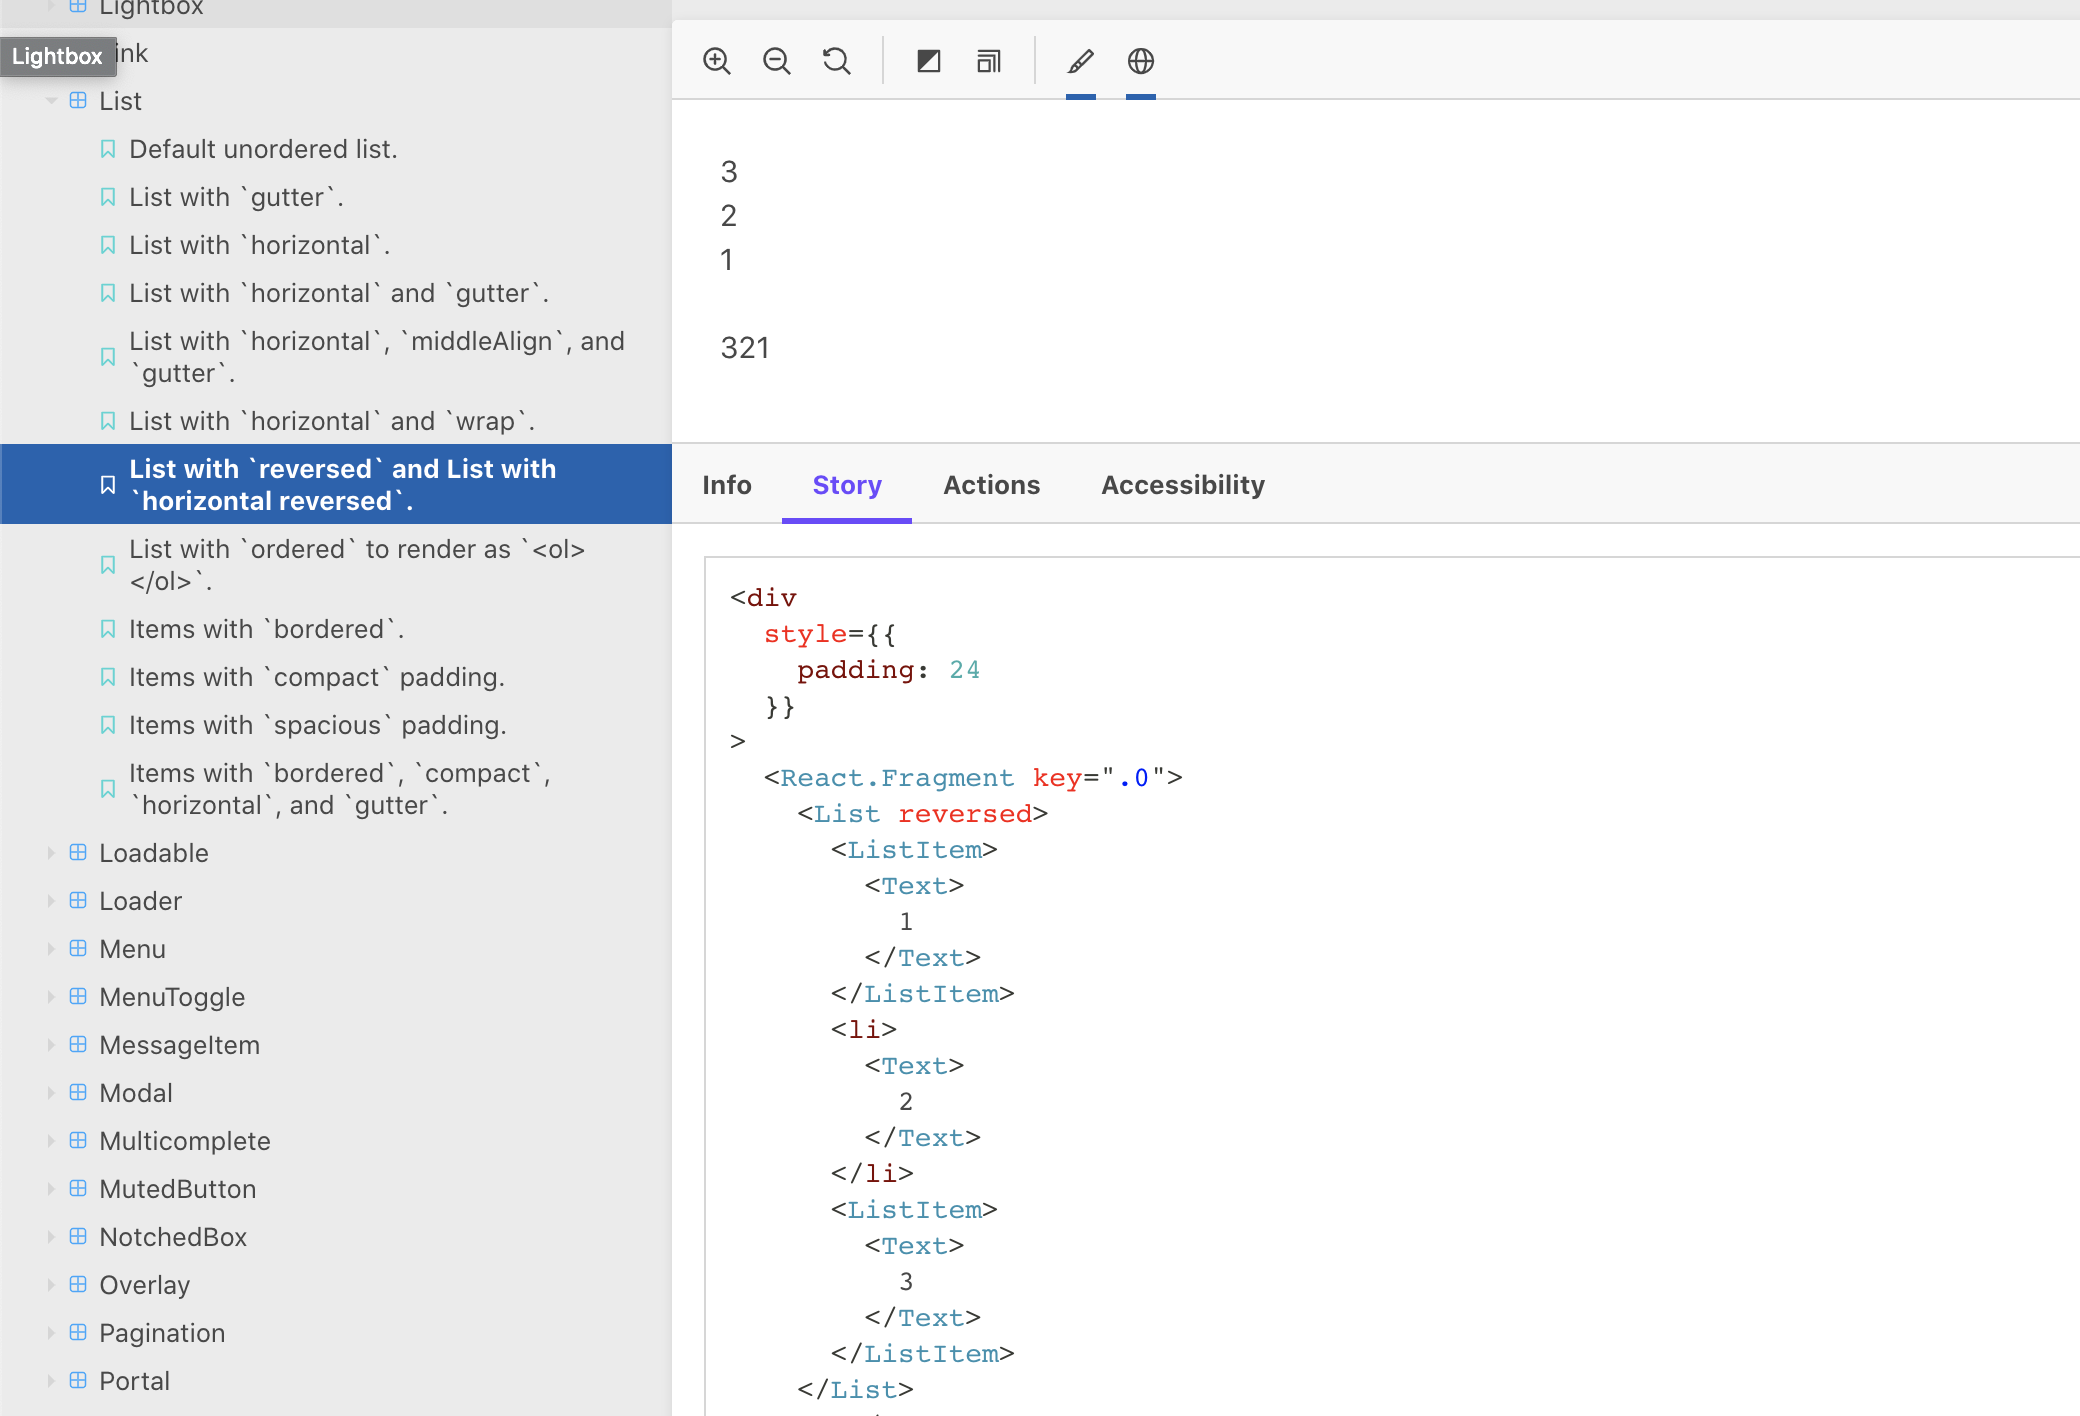The image size is (2080, 1416).
Task: Click the zoom in magnifier icon
Action: 716,61
